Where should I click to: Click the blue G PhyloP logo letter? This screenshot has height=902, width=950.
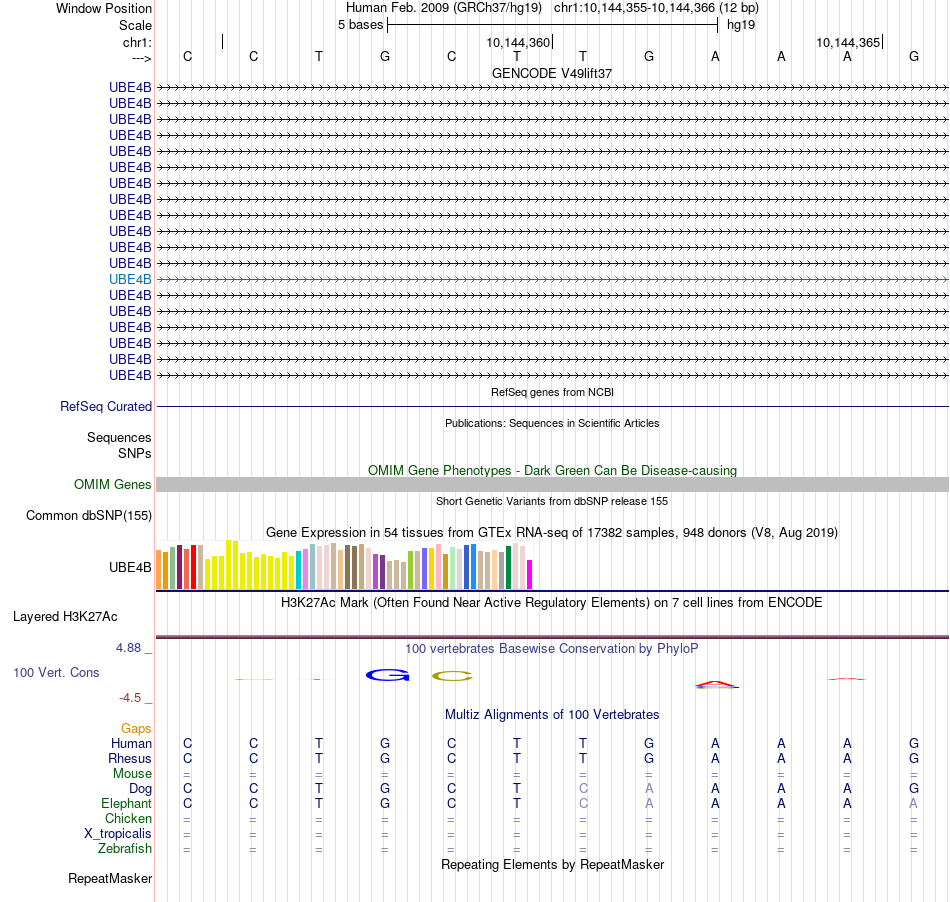(x=388, y=675)
